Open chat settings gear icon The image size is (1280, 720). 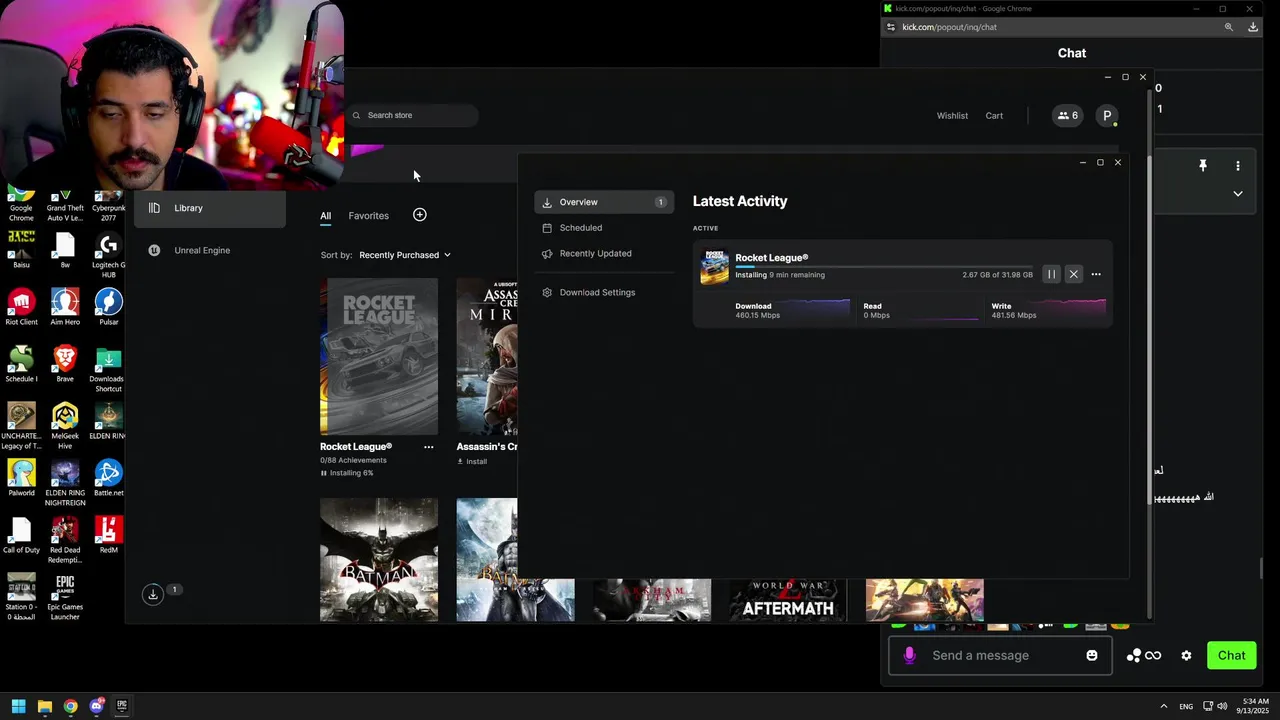[x=1186, y=656]
